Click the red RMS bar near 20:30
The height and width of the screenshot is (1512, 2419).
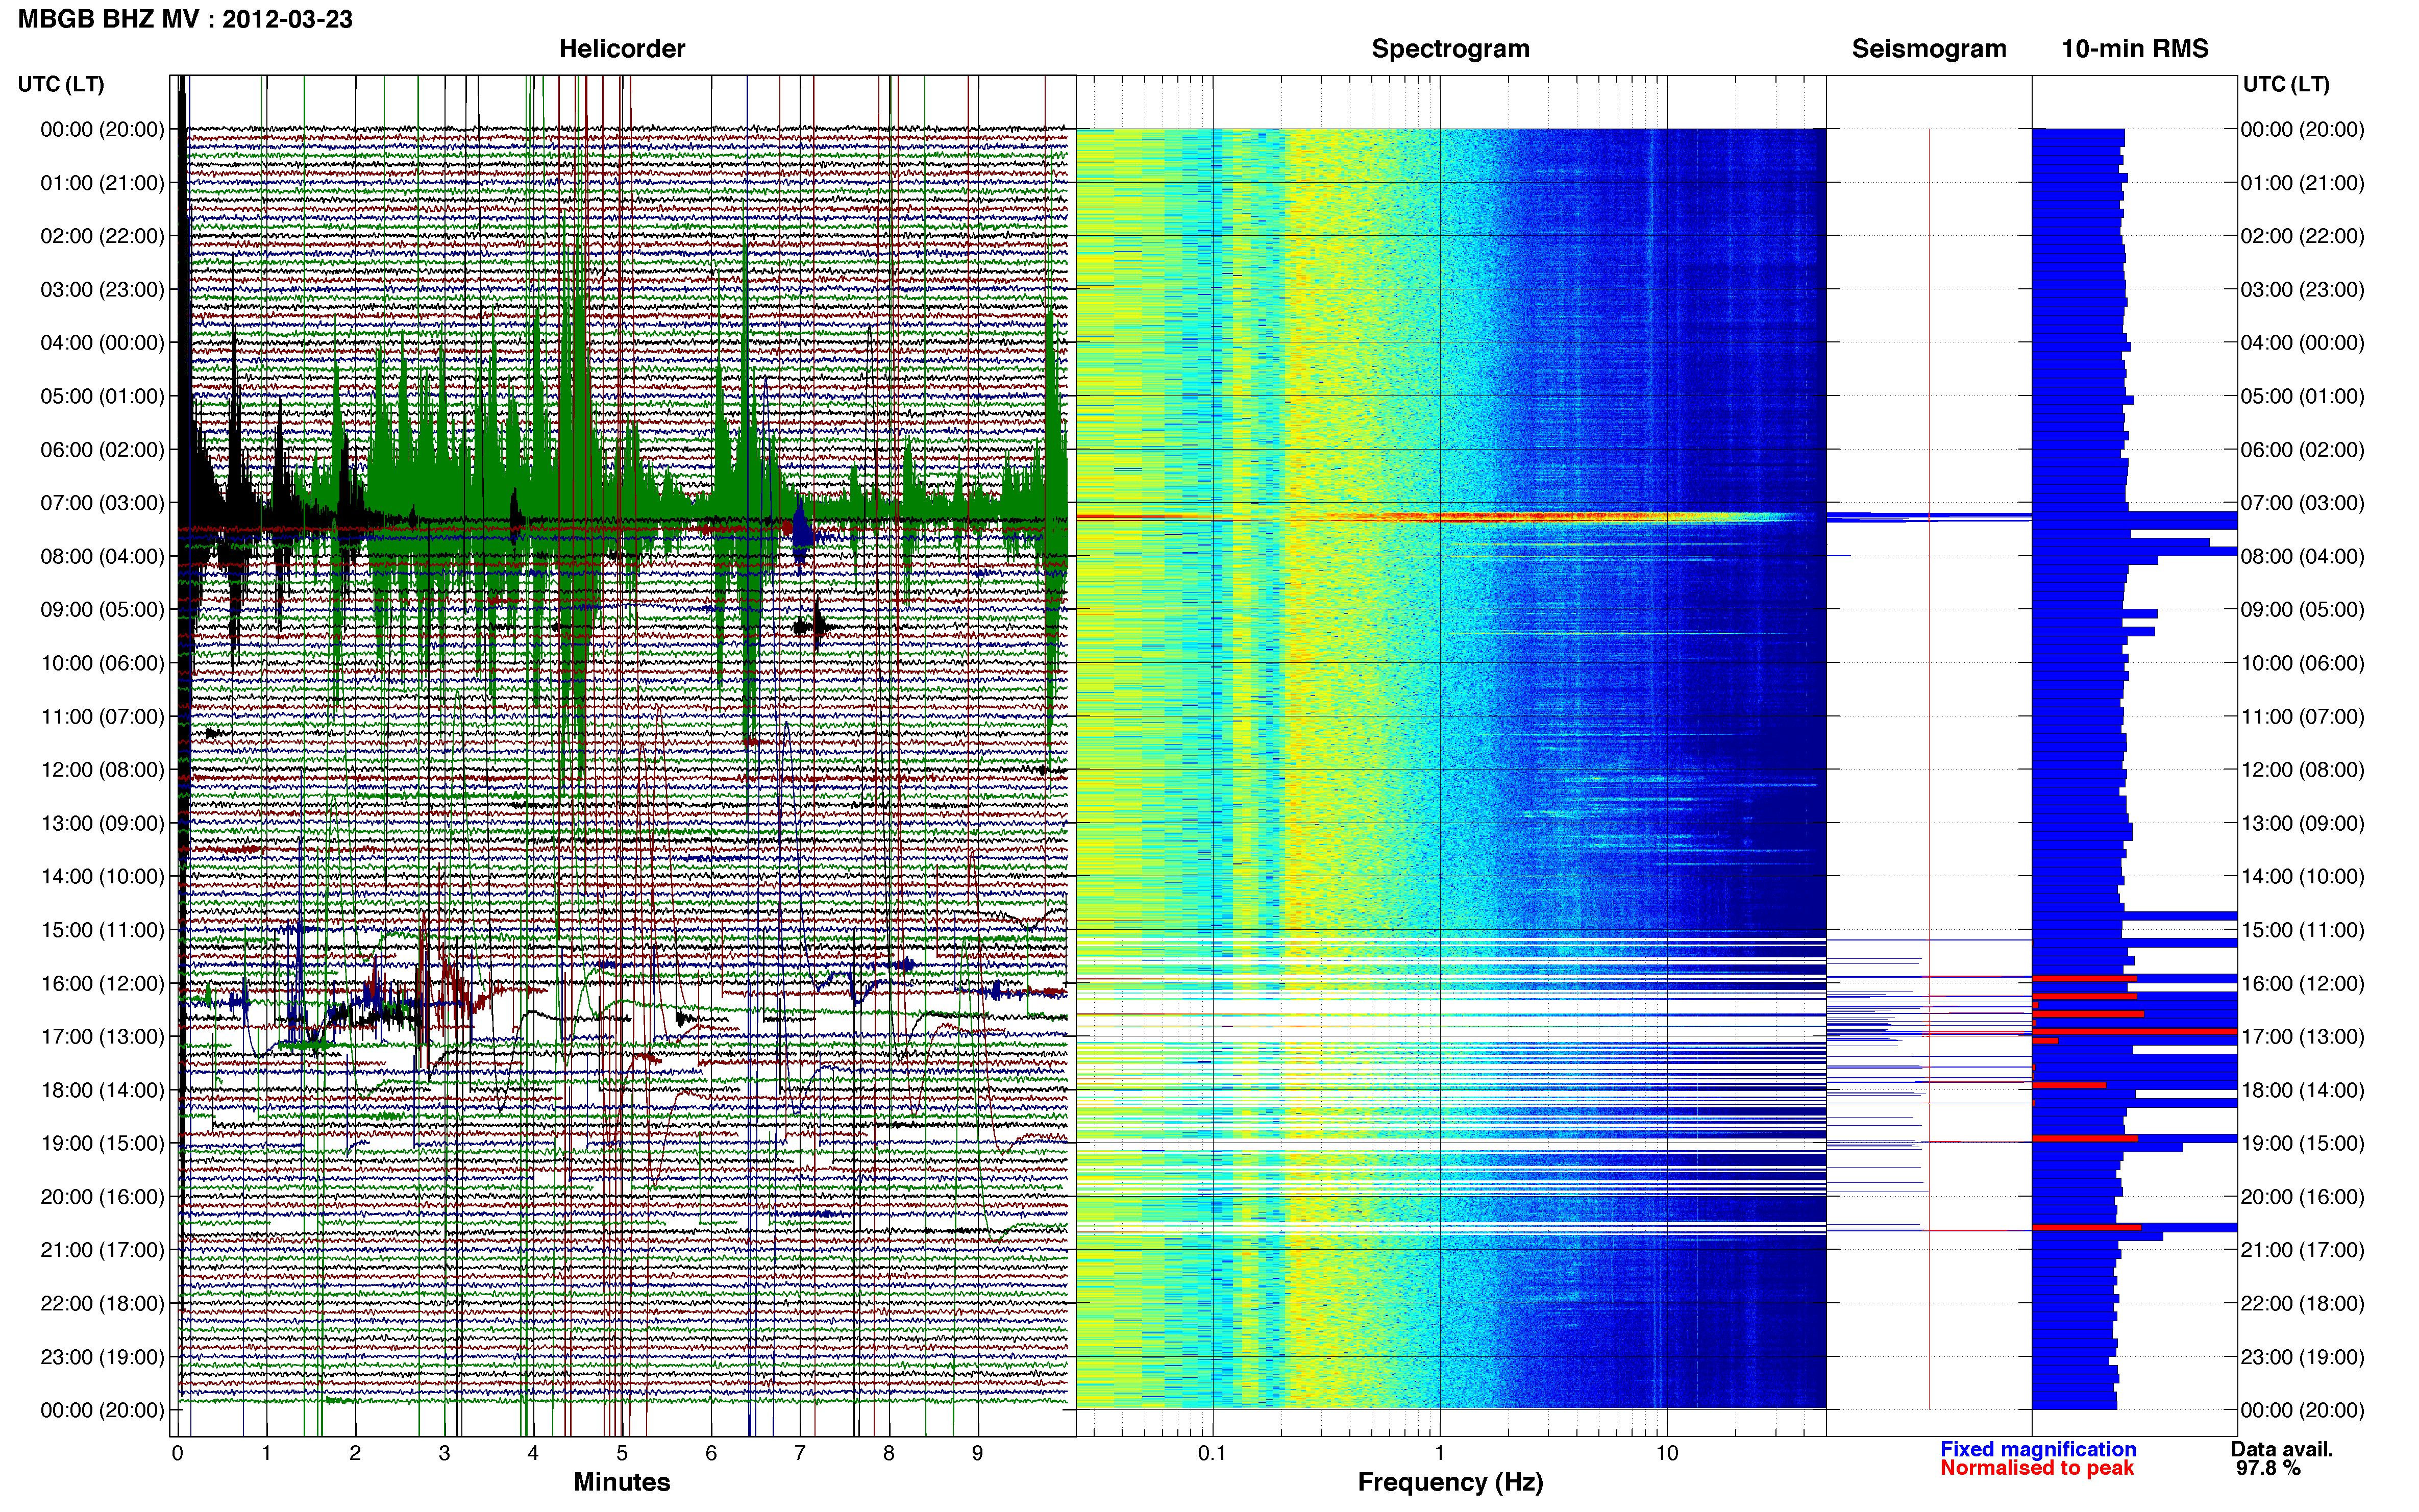click(x=2087, y=1227)
